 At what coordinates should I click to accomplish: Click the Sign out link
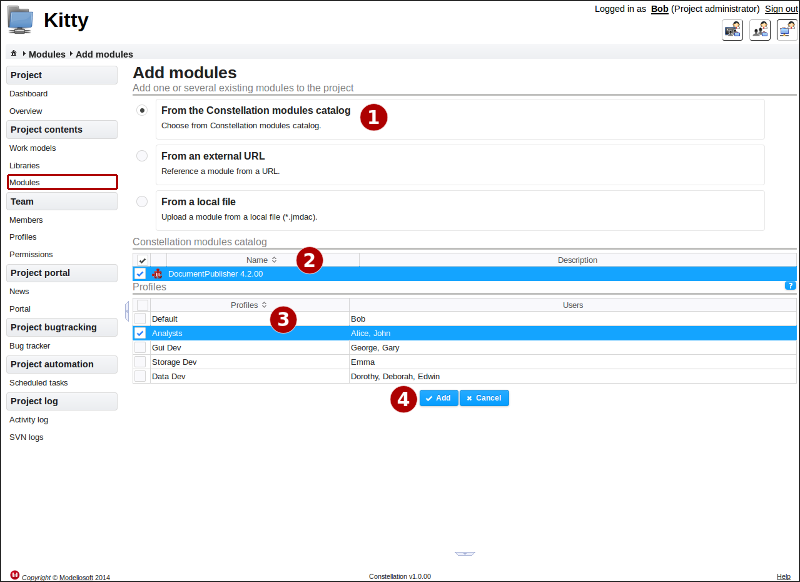[781, 9]
